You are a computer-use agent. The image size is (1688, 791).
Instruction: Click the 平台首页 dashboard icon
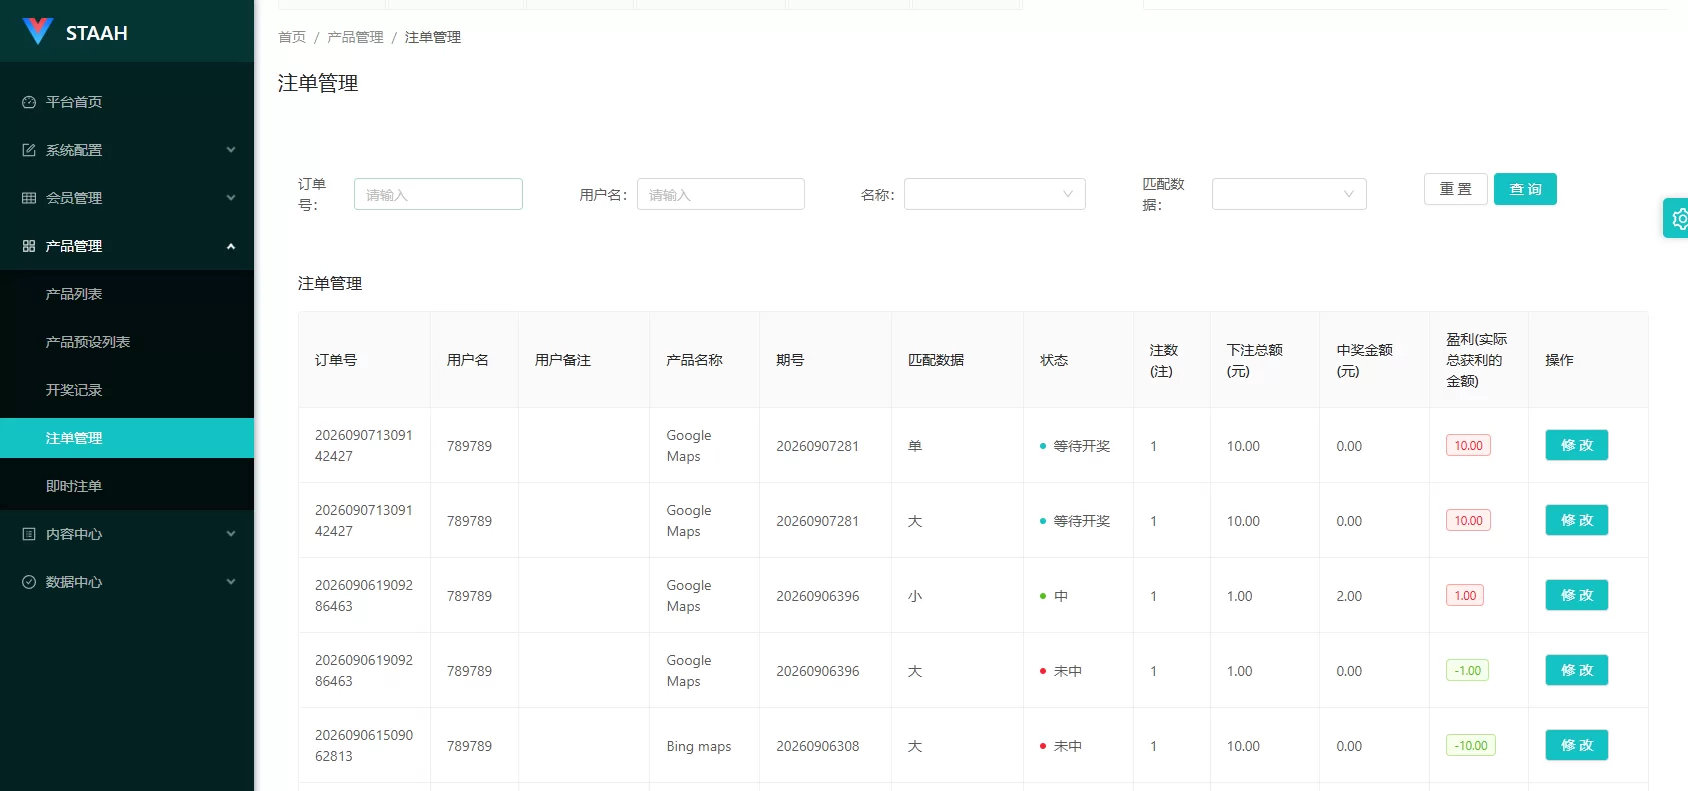click(29, 102)
